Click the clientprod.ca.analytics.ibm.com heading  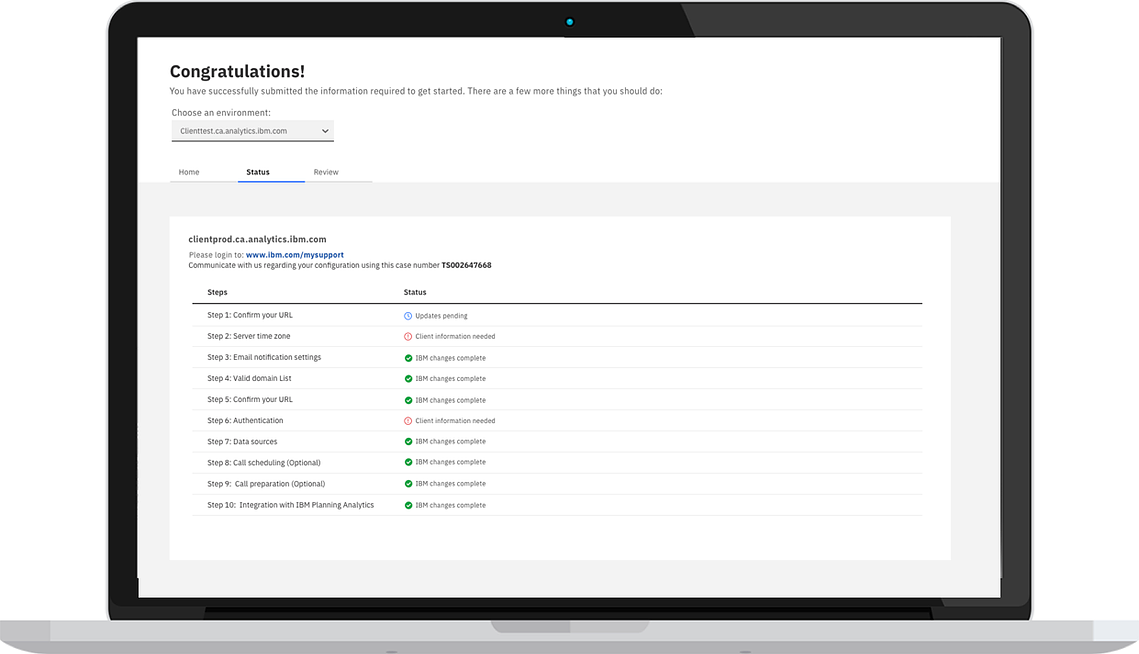257,239
